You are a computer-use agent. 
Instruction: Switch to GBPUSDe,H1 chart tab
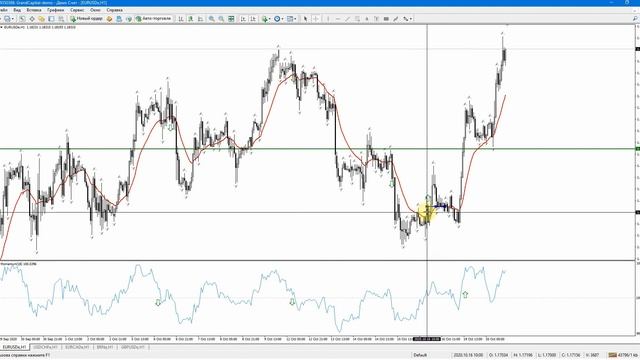pos(133,347)
